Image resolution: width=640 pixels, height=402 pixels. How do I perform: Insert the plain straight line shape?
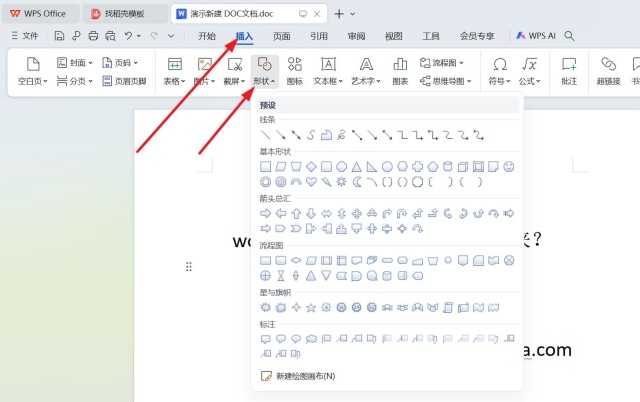(x=265, y=135)
